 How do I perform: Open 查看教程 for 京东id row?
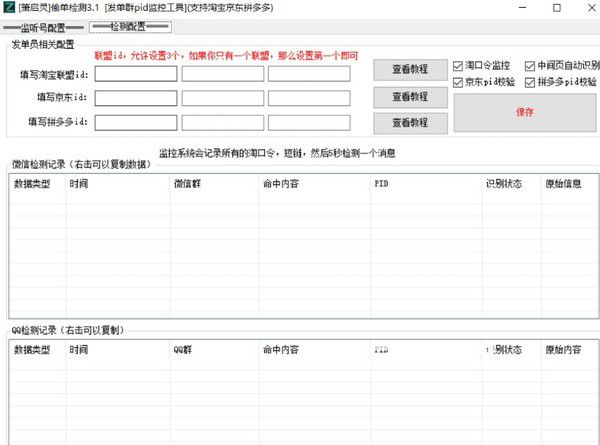410,97
